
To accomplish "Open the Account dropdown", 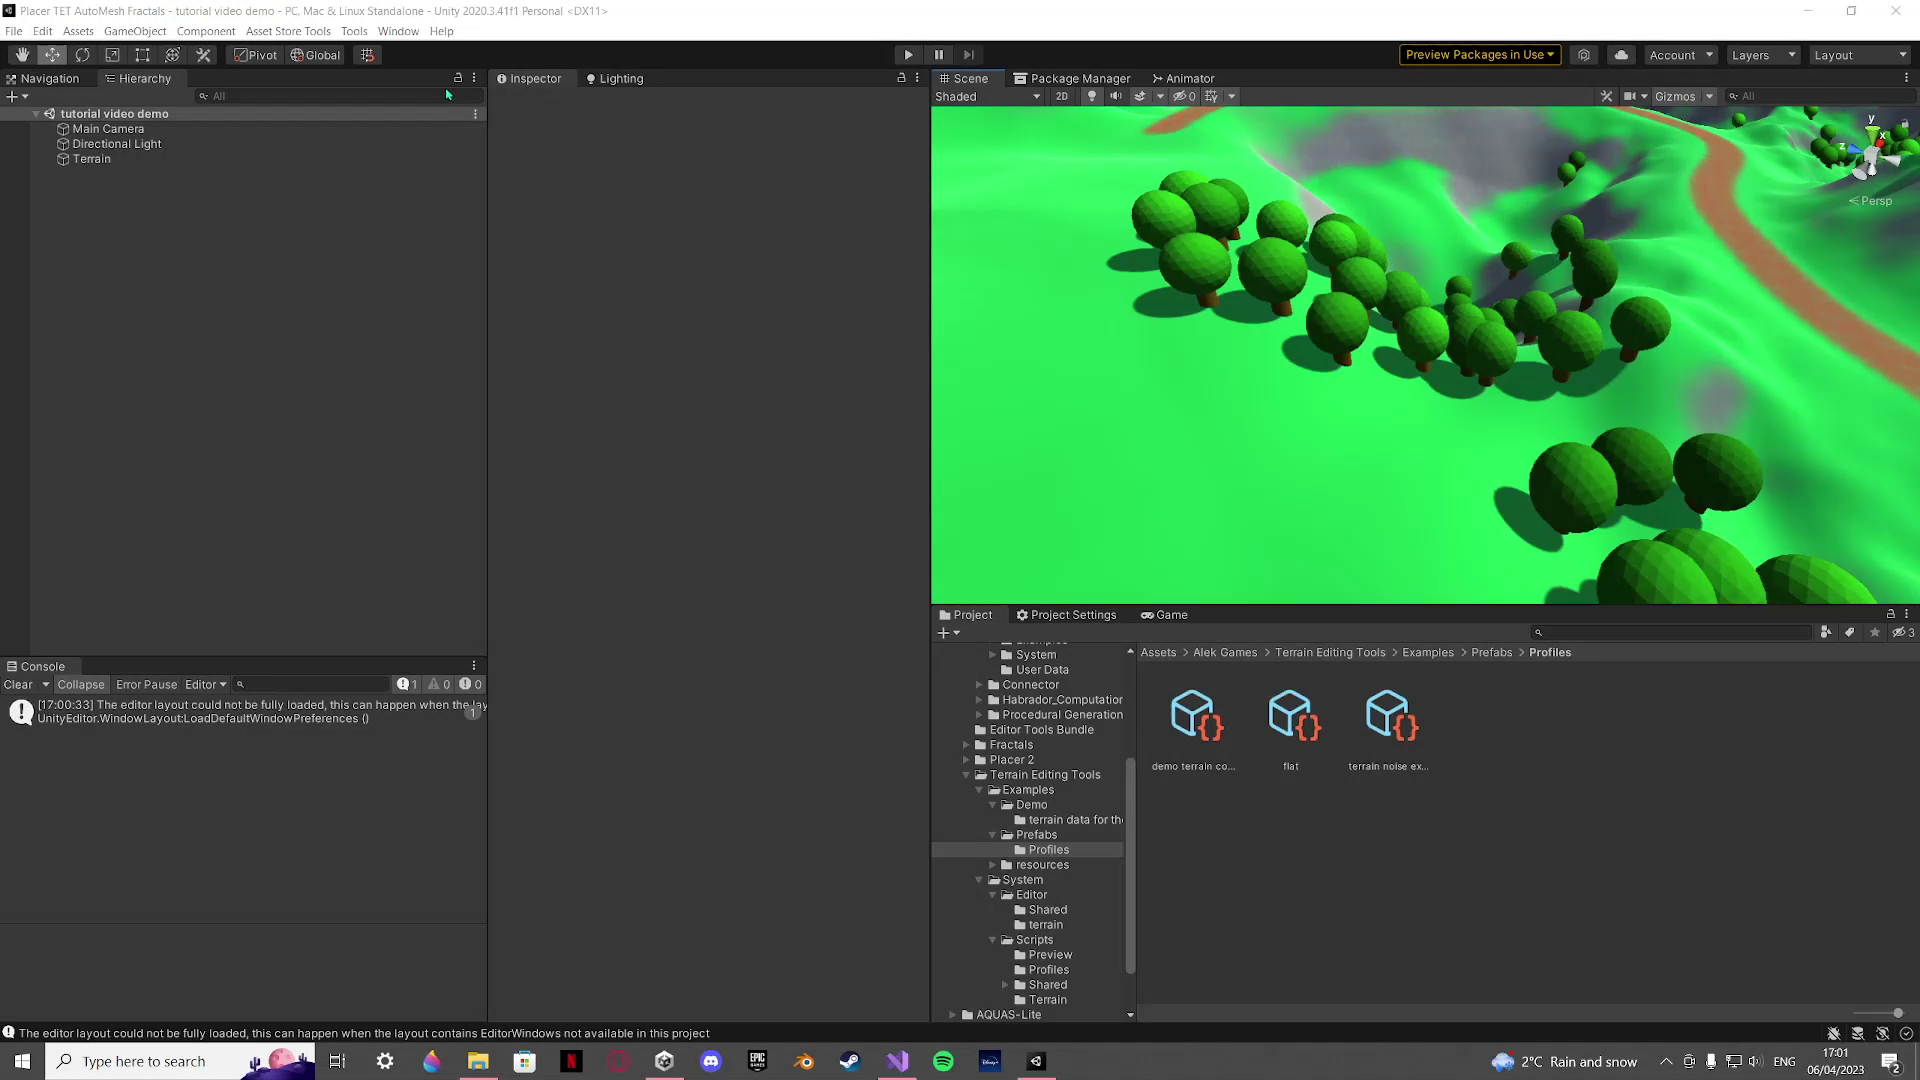I will 1680,55.
